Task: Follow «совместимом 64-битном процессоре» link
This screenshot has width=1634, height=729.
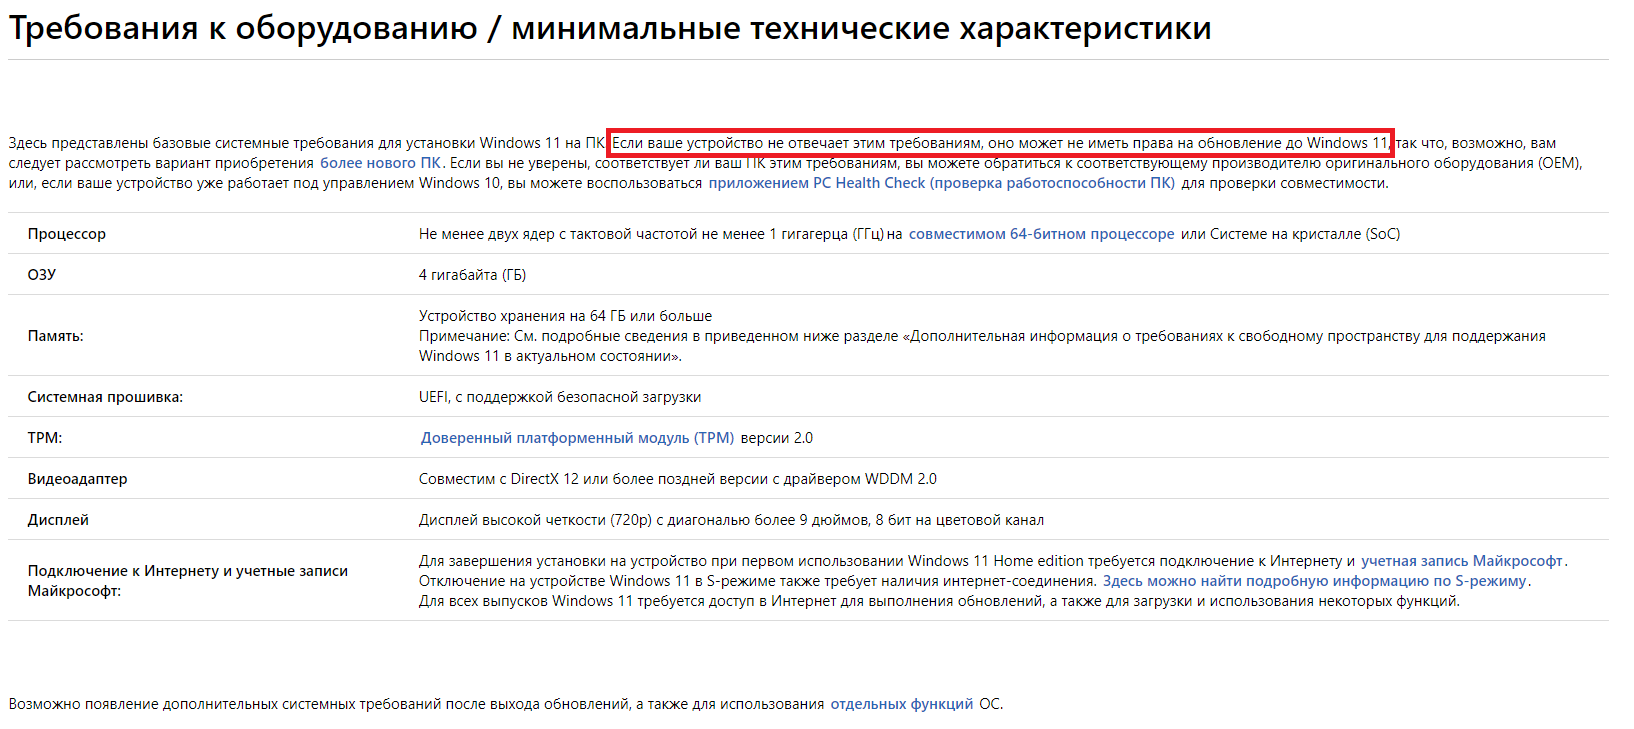Action: tap(1041, 234)
